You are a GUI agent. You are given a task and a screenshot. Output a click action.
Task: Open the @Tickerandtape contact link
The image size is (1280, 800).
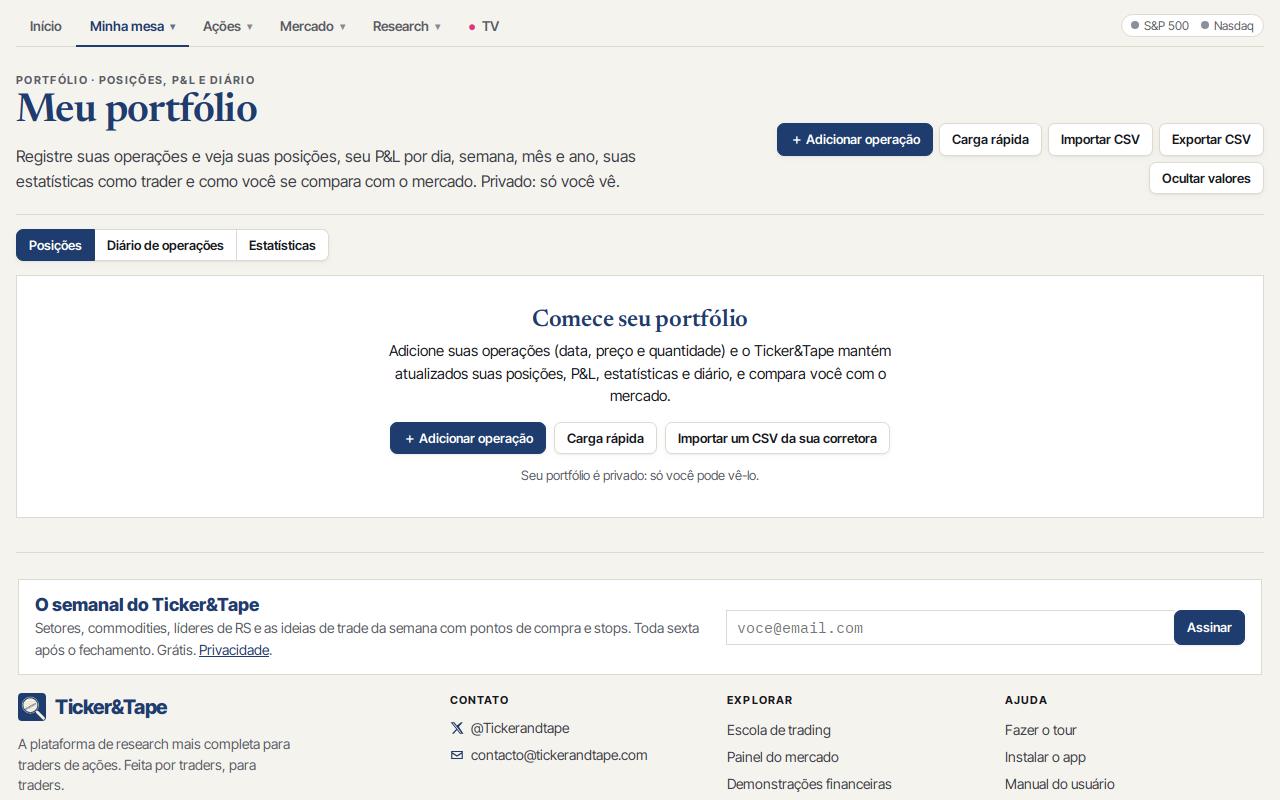tap(520, 729)
